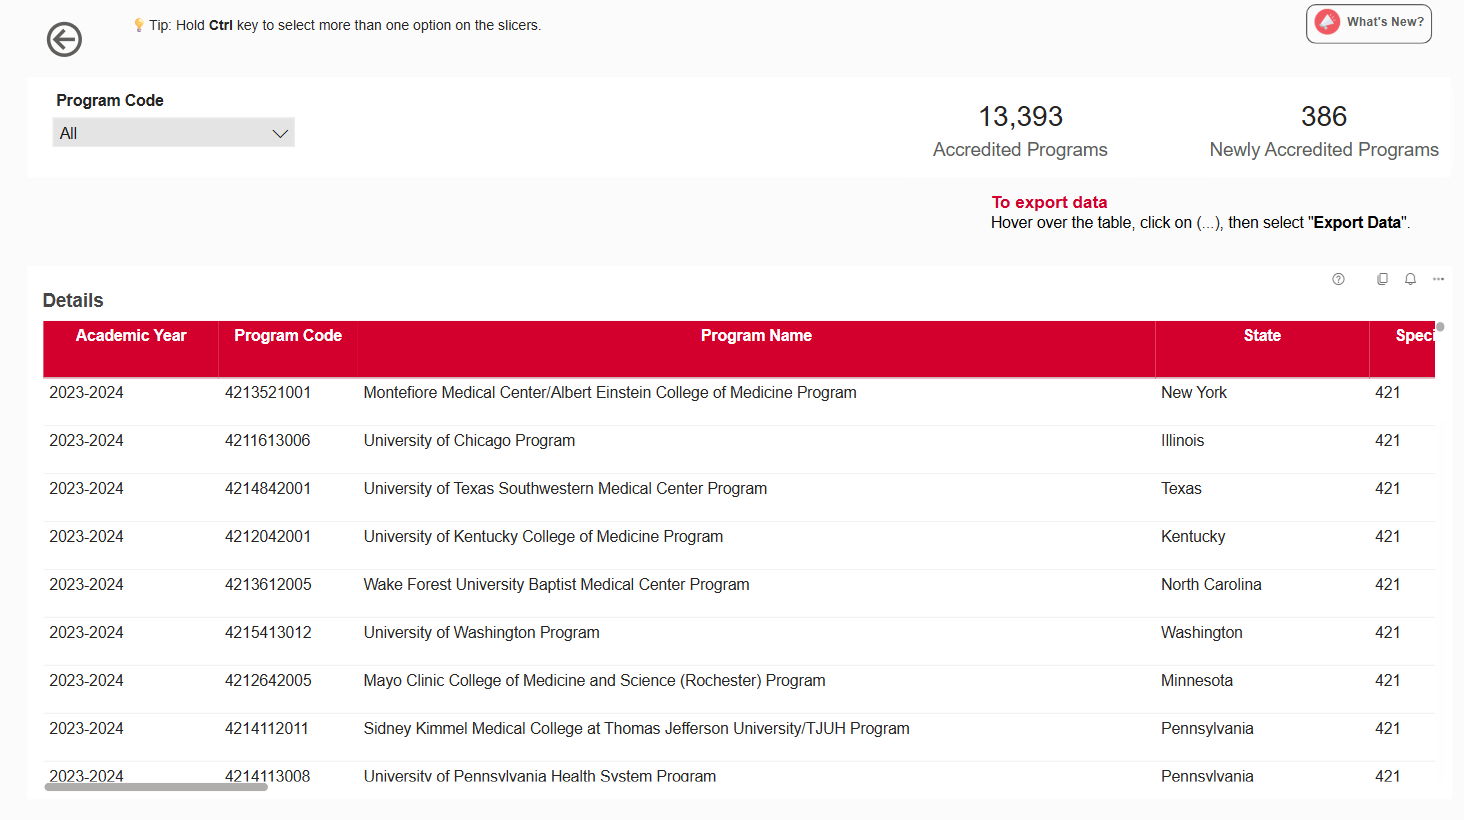Viewport: 1464px width, 820px height.
Task: Select program code 4212042001
Action: click(268, 537)
